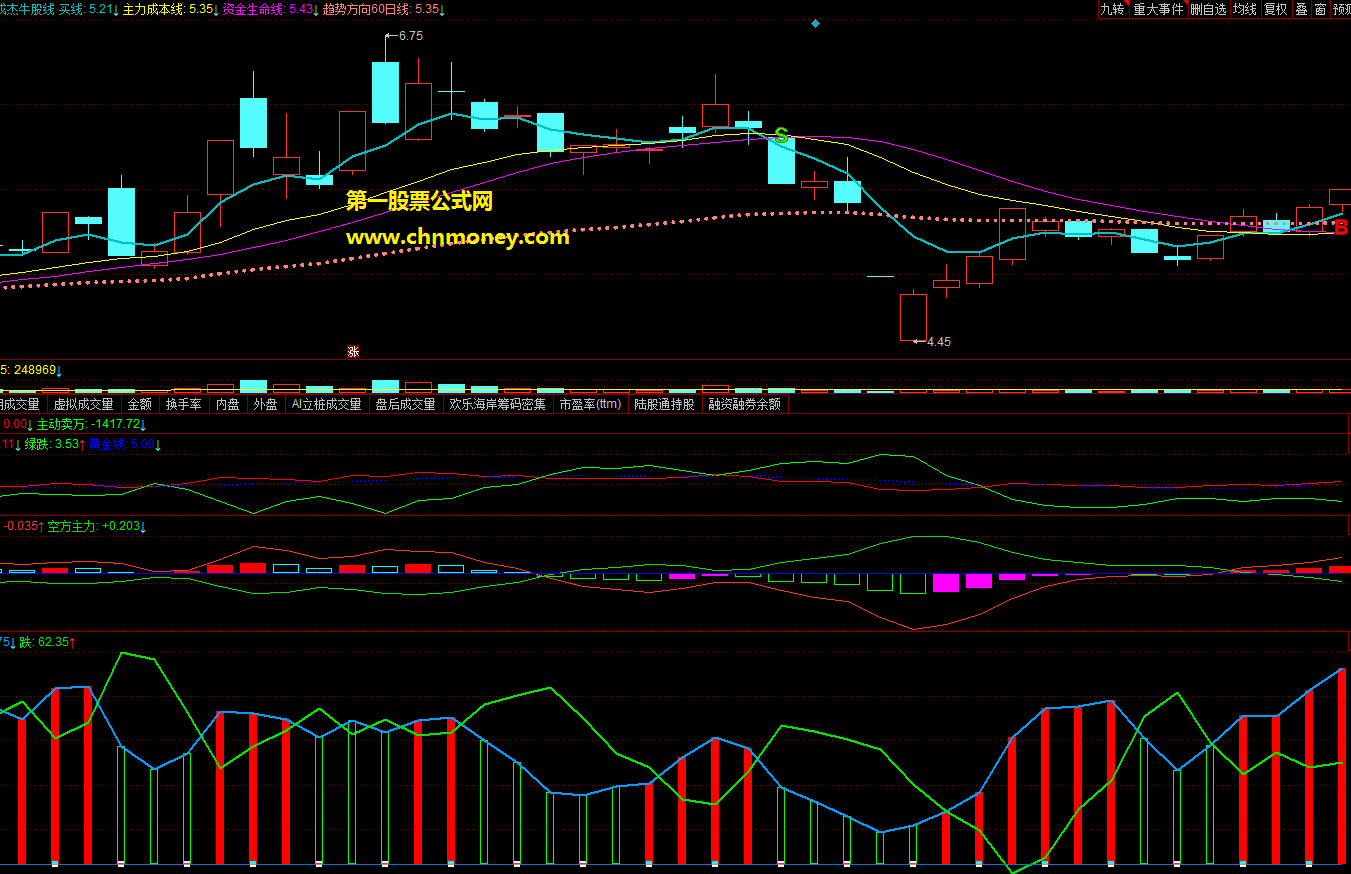Click the 涨 marker icon below chart
Image resolution: width=1351 pixels, height=874 pixels.
(x=353, y=351)
